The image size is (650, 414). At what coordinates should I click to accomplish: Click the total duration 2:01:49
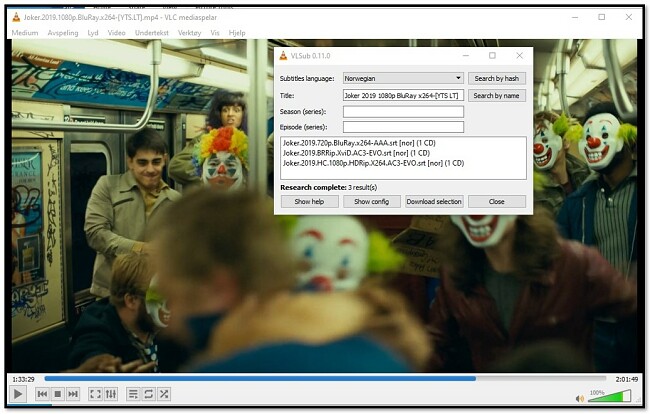point(626,379)
